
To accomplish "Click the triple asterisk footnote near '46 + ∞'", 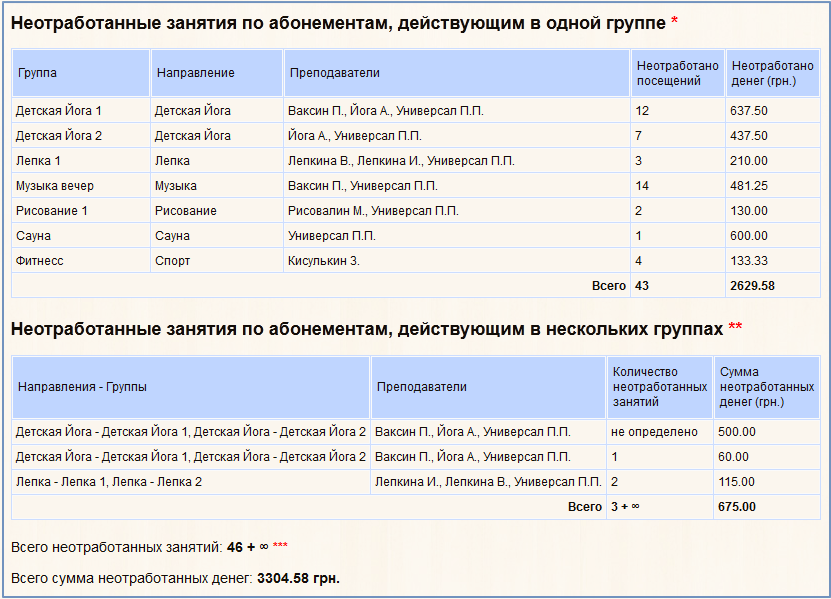I will pos(280,546).
